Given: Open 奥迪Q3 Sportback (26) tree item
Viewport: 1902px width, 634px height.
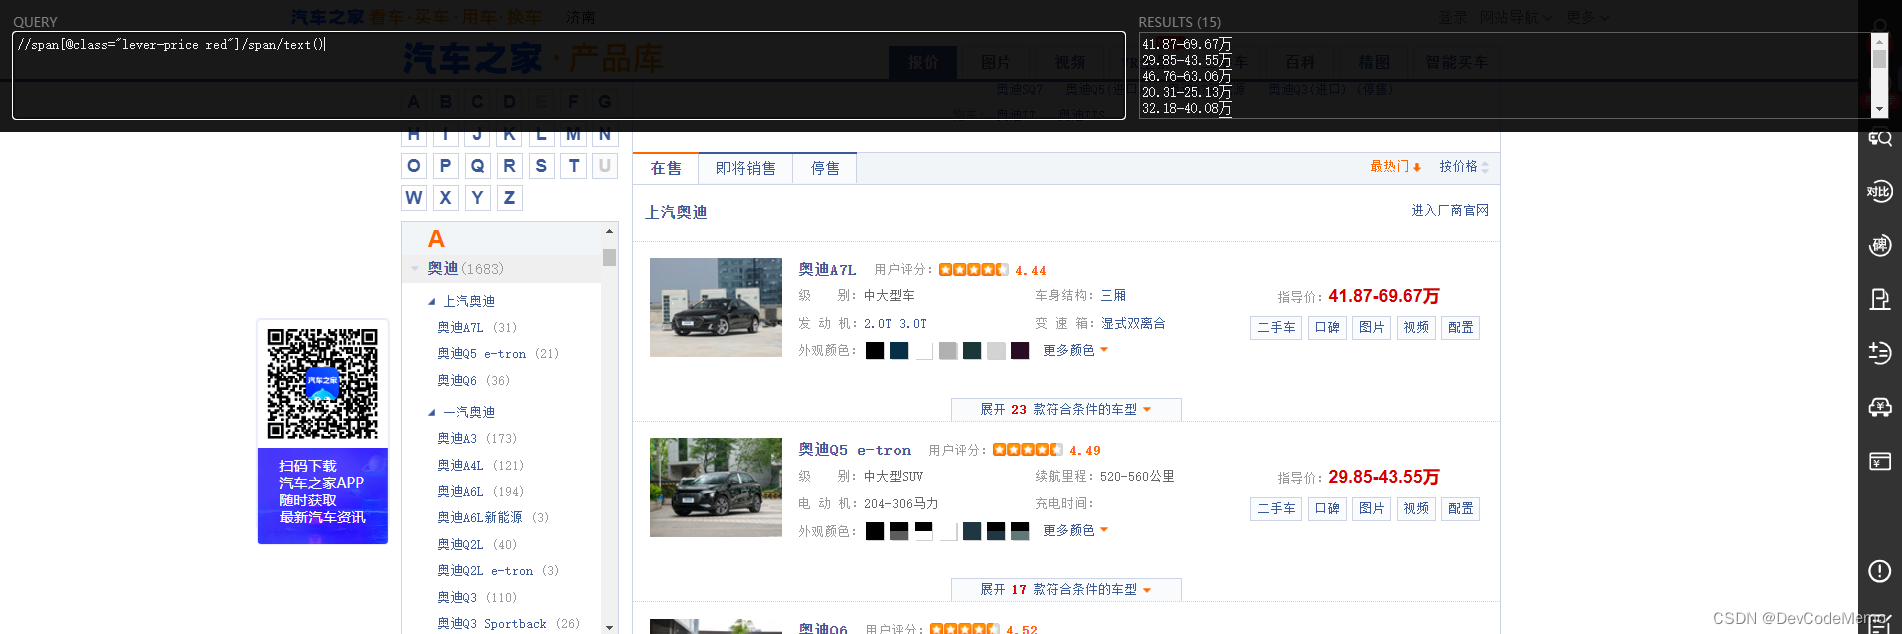Looking at the screenshot, I should (509, 624).
